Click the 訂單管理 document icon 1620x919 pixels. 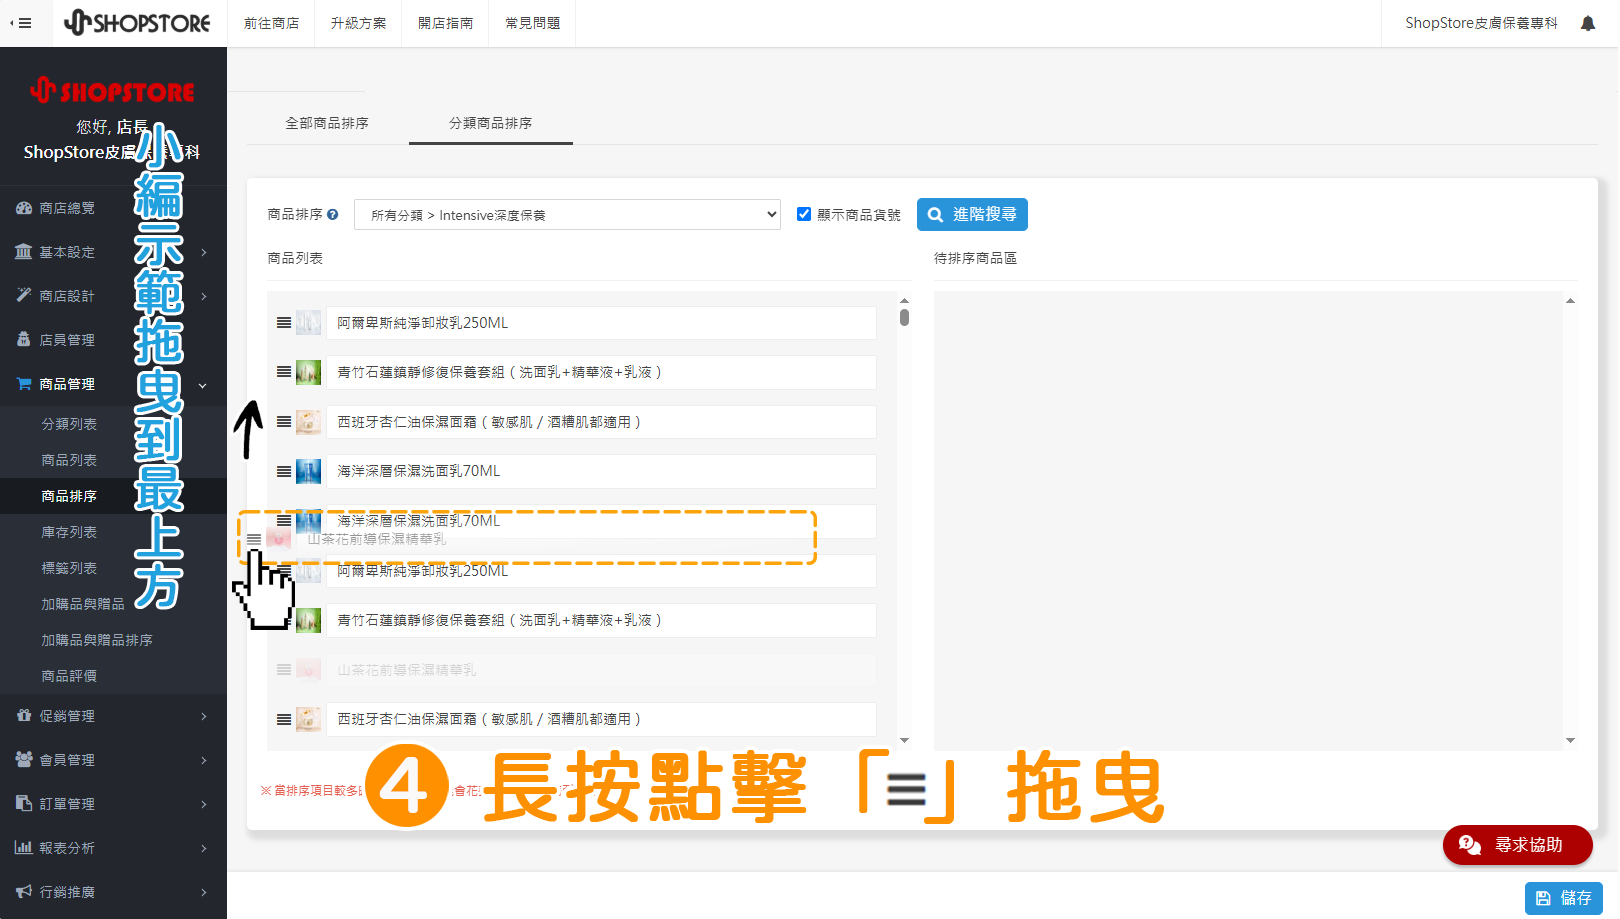pos(24,804)
